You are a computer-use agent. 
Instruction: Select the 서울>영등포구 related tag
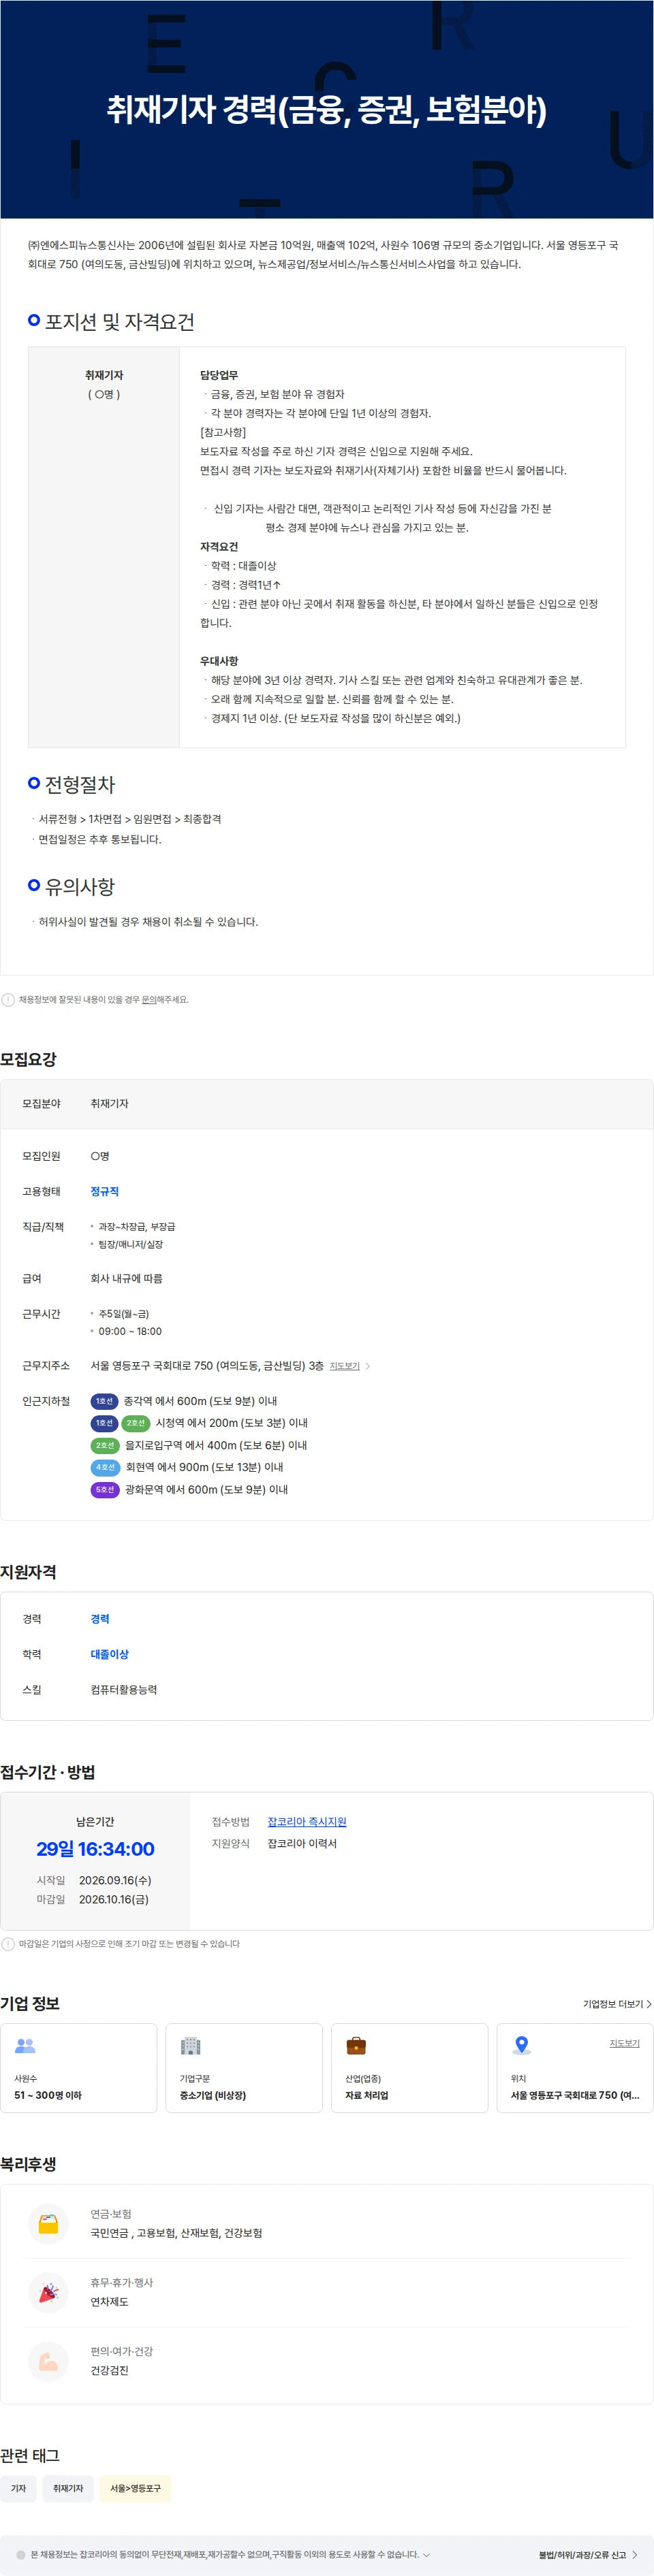point(135,2488)
